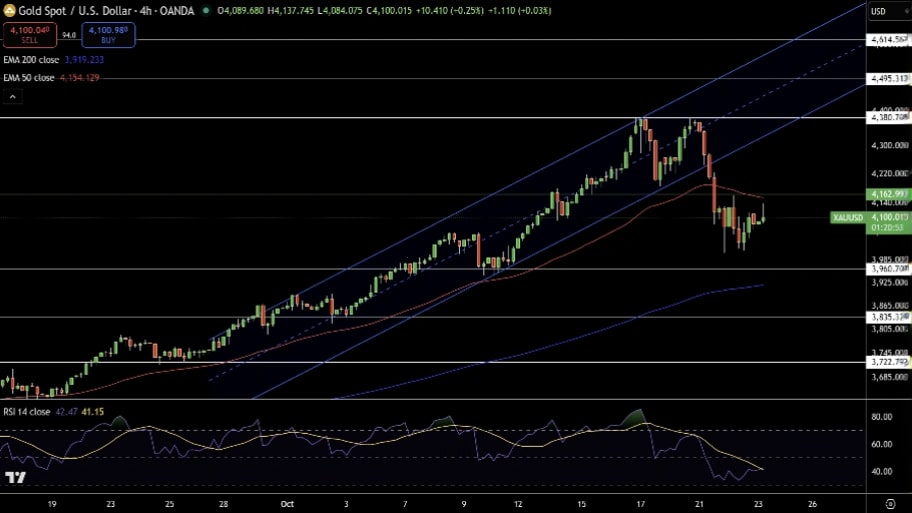Click the 4,614.567 horizontal level price label
The image size is (912, 513).
coord(888,40)
